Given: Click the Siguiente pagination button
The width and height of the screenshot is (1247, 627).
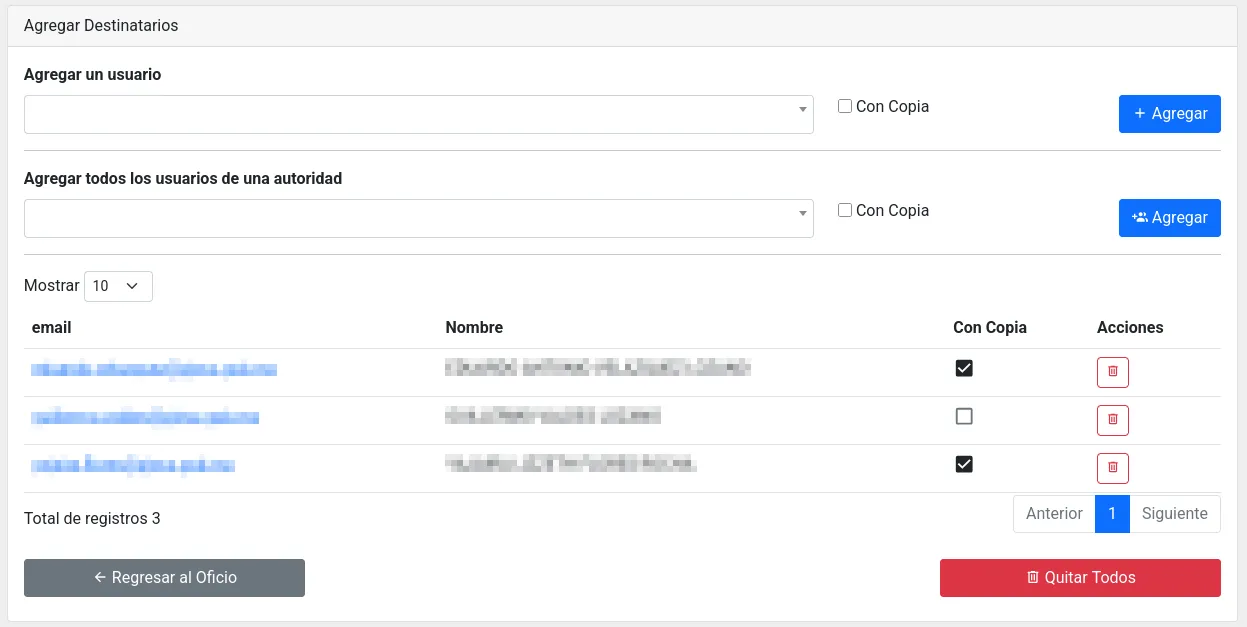Looking at the screenshot, I should 1174,514.
